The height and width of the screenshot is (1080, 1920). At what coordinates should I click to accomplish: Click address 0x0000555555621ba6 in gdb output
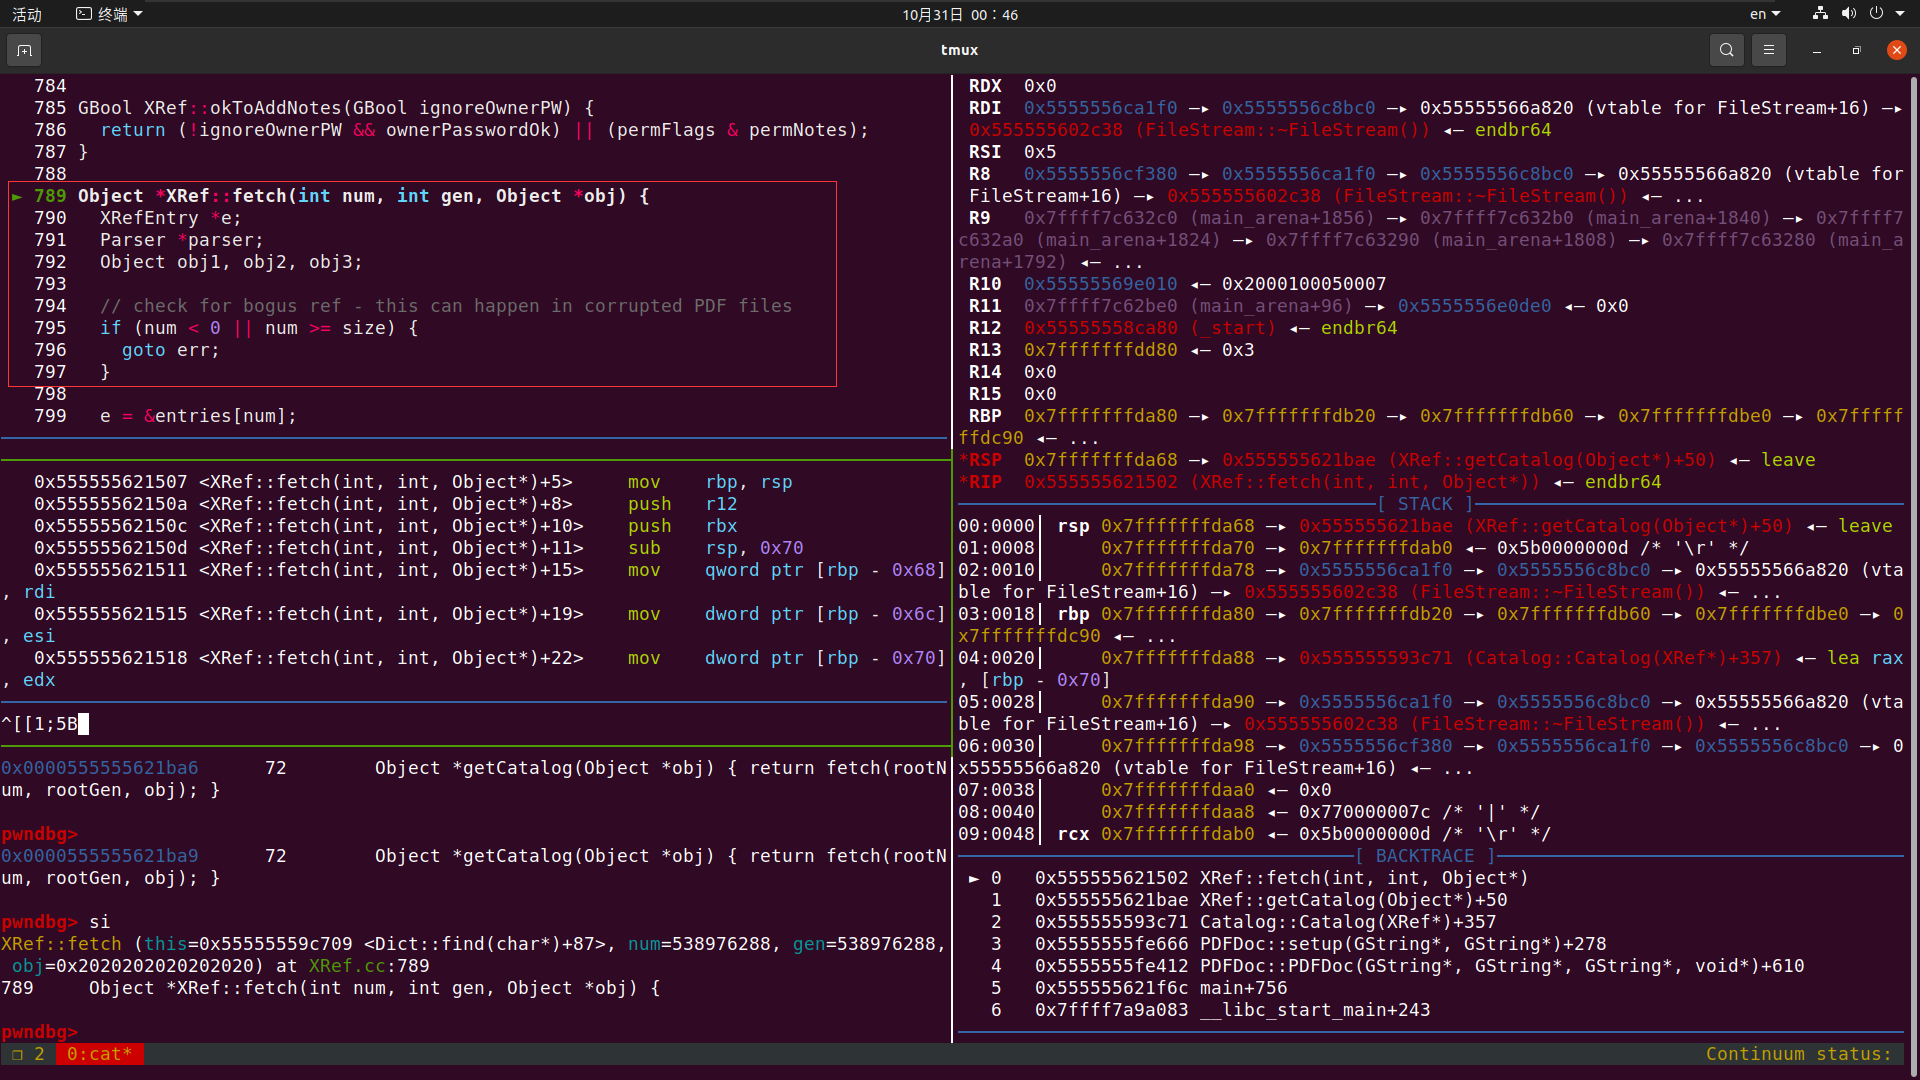pyautogui.click(x=99, y=768)
